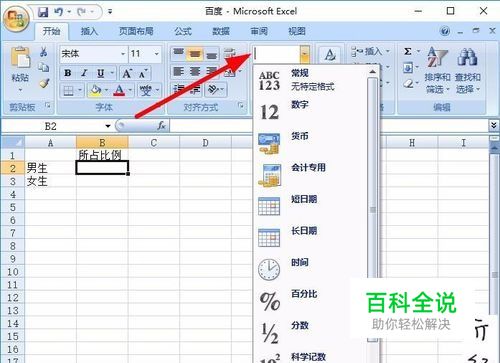This screenshot has height=363, width=500.
Task: Switch to the 插入 ribbon tab
Action: point(89,31)
